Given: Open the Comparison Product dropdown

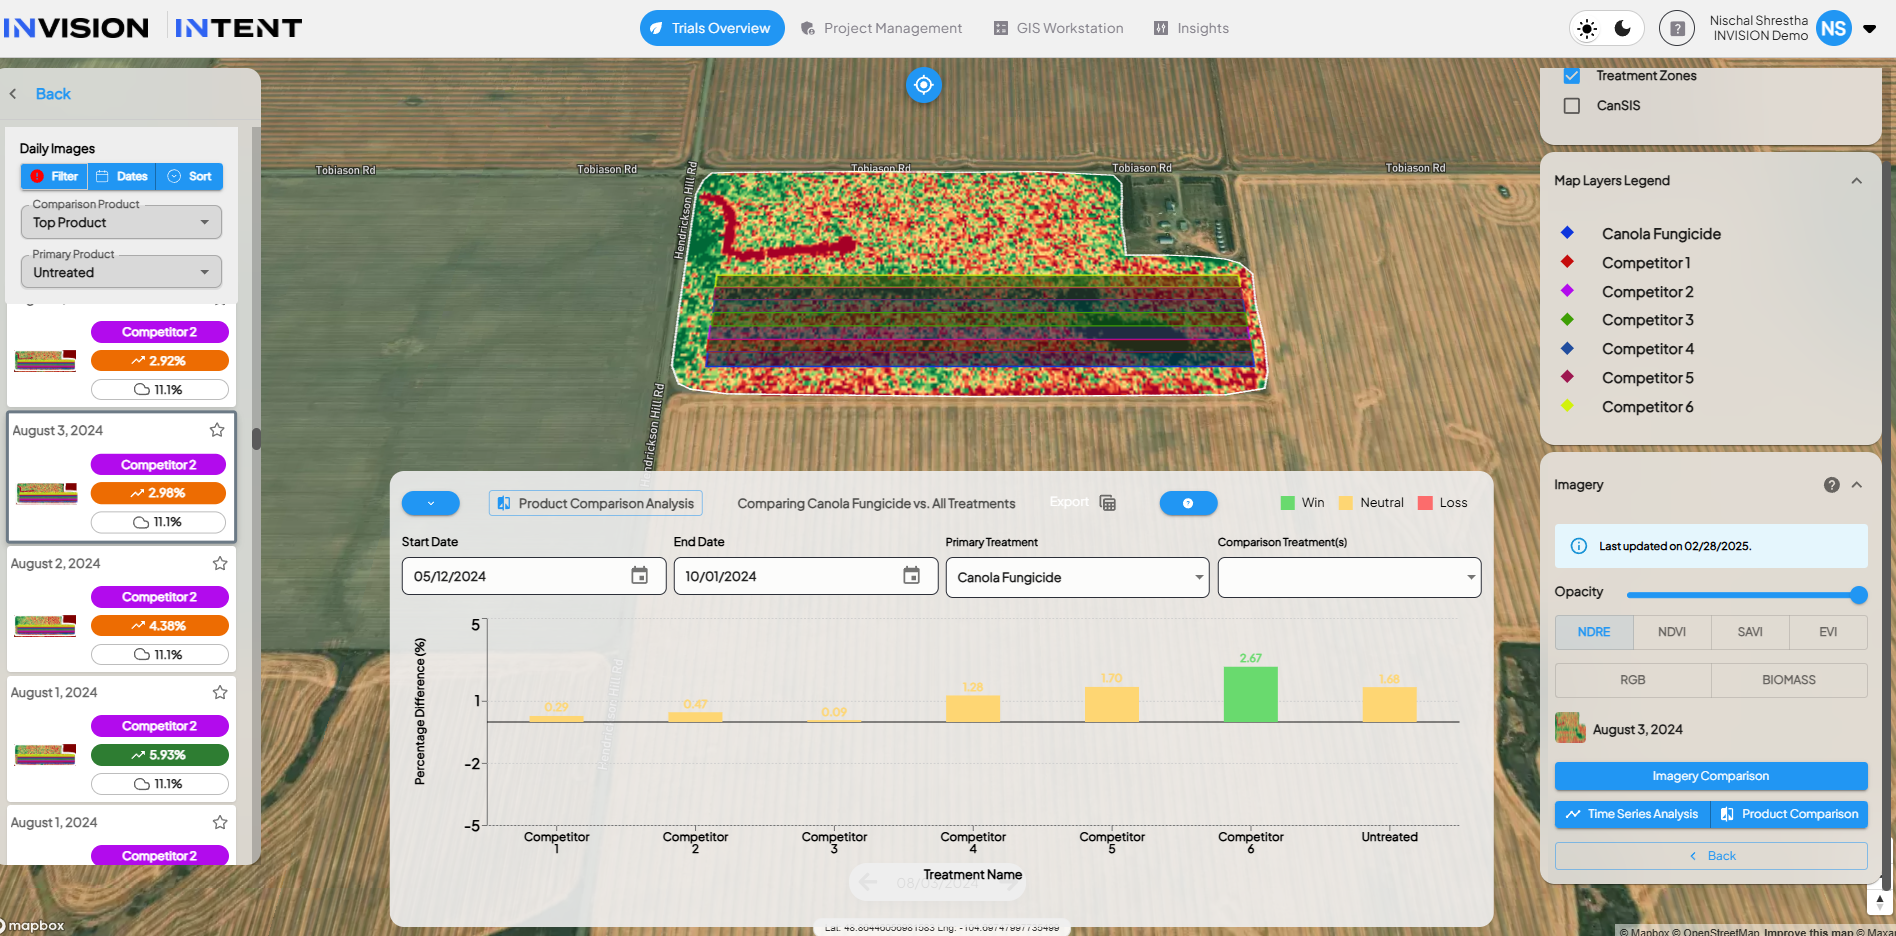Looking at the screenshot, I should click(x=121, y=222).
